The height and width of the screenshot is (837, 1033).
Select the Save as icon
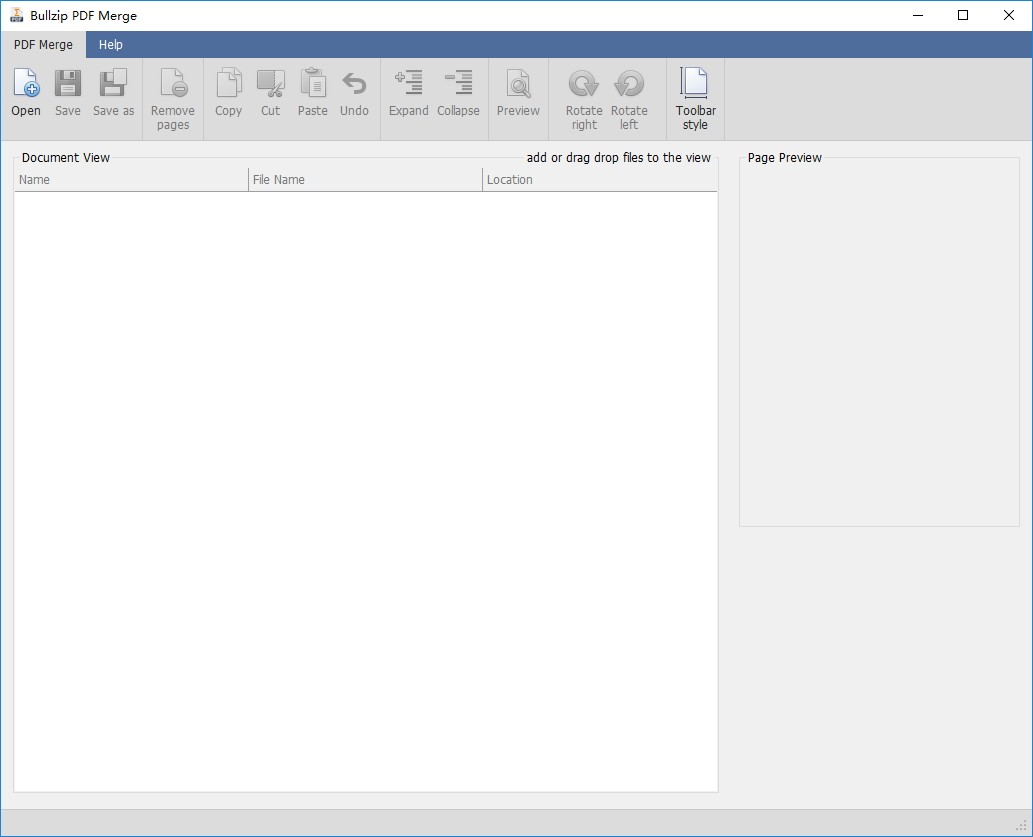[x=113, y=84]
